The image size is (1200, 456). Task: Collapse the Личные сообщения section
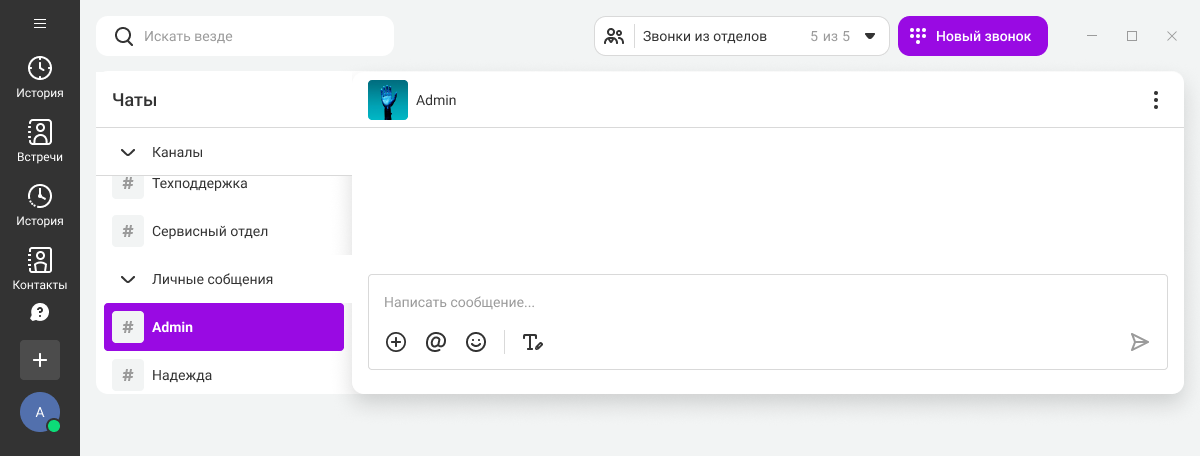128,280
